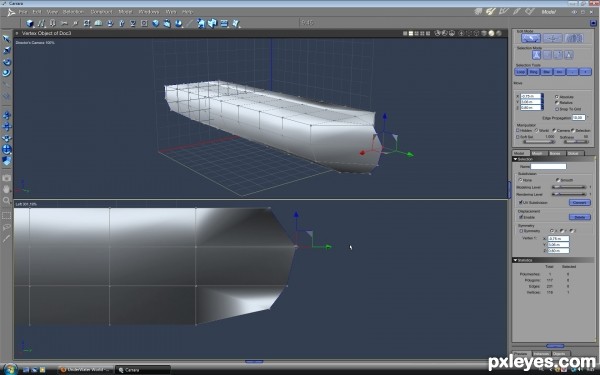Enable the Snap To Grid checkbox
Screen dimensions: 600x375
pos(557,109)
